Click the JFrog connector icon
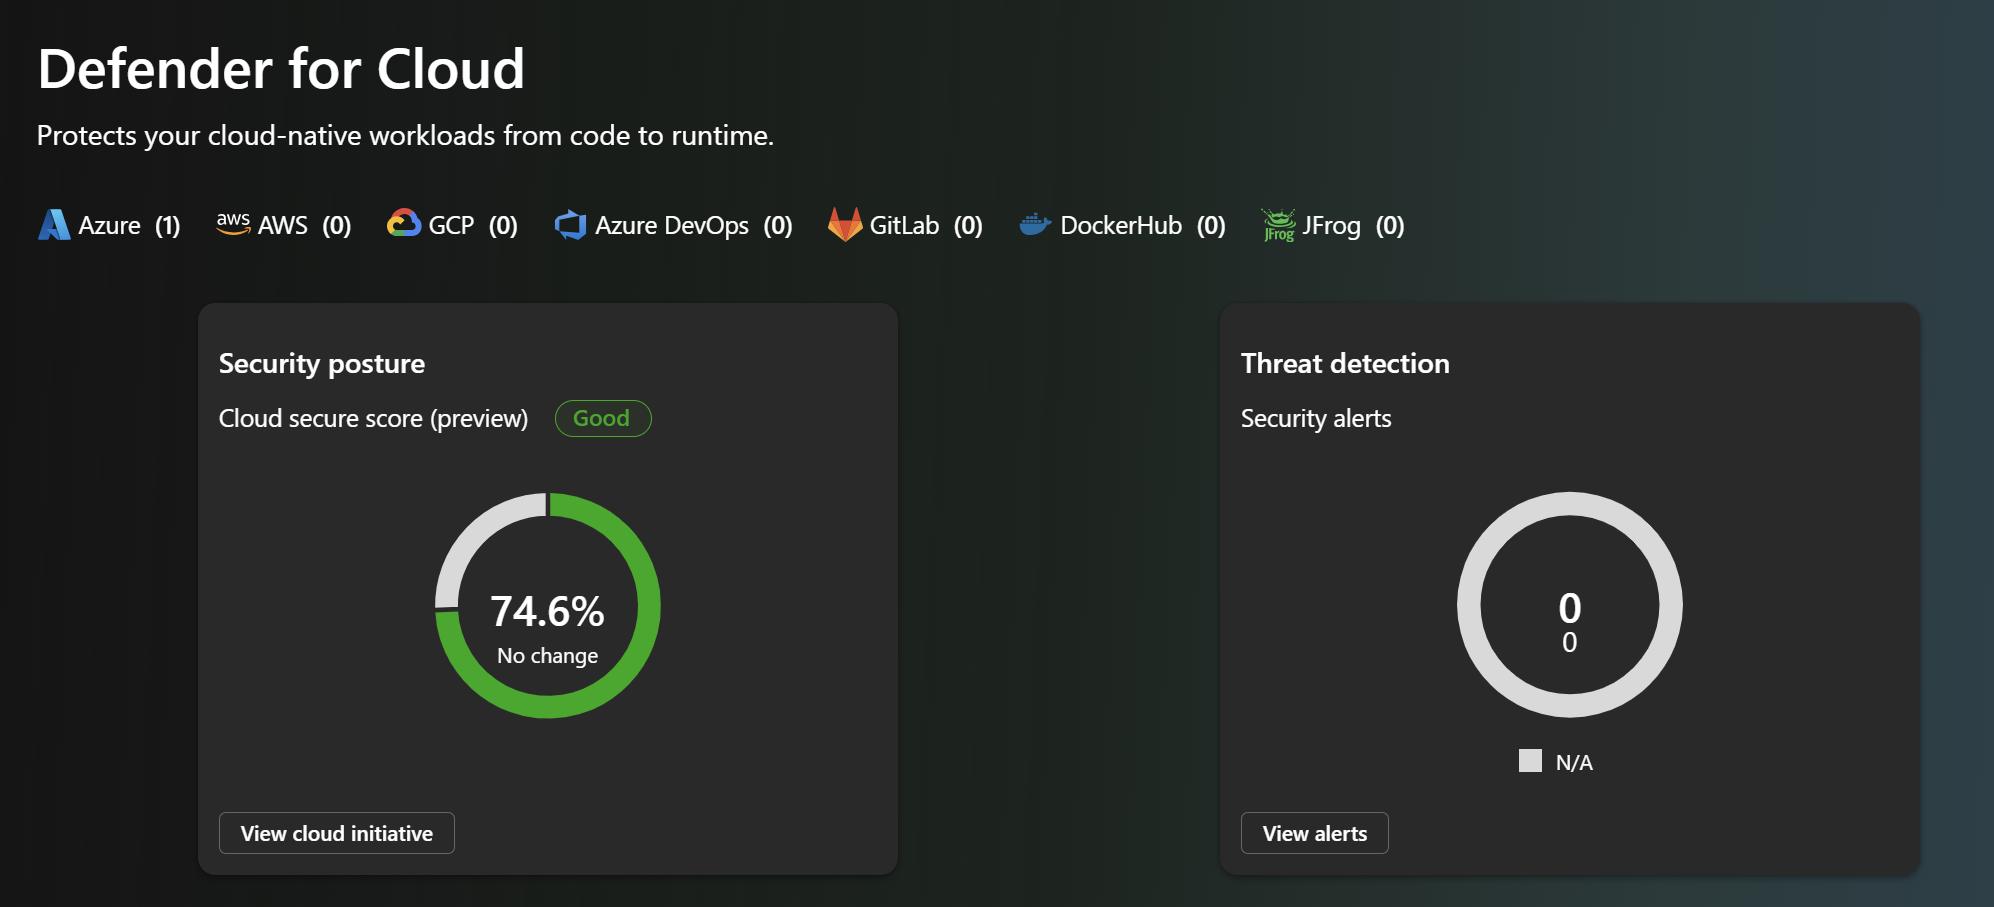Image resolution: width=1994 pixels, height=907 pixels. point(1277,225)
